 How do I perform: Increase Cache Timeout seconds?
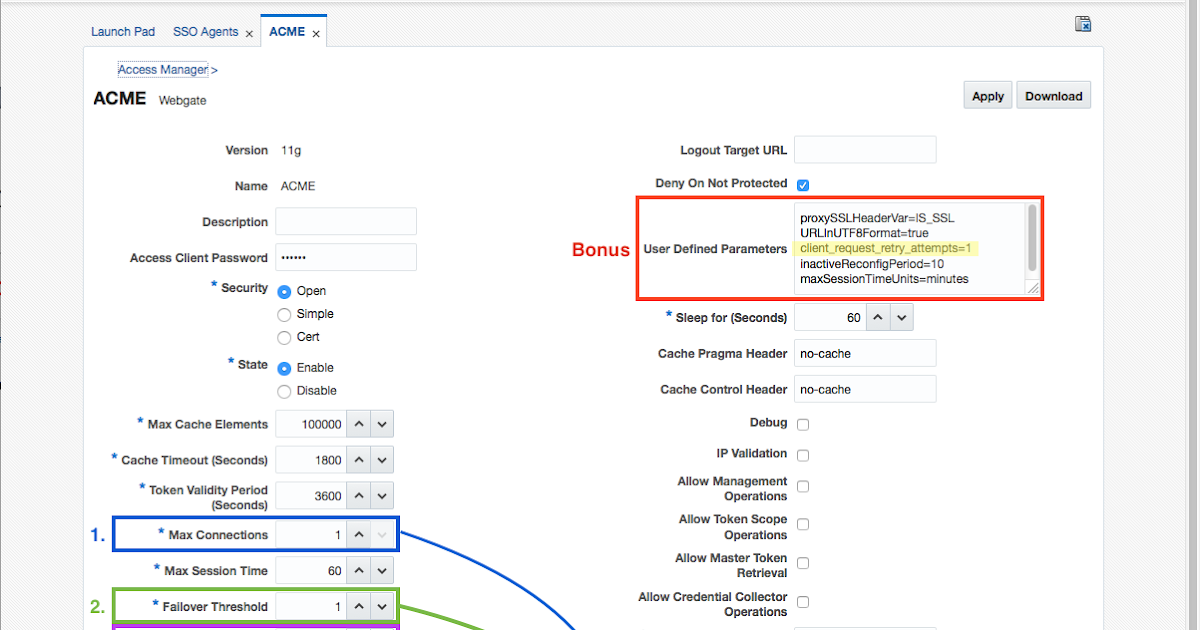tap(358, 460)
